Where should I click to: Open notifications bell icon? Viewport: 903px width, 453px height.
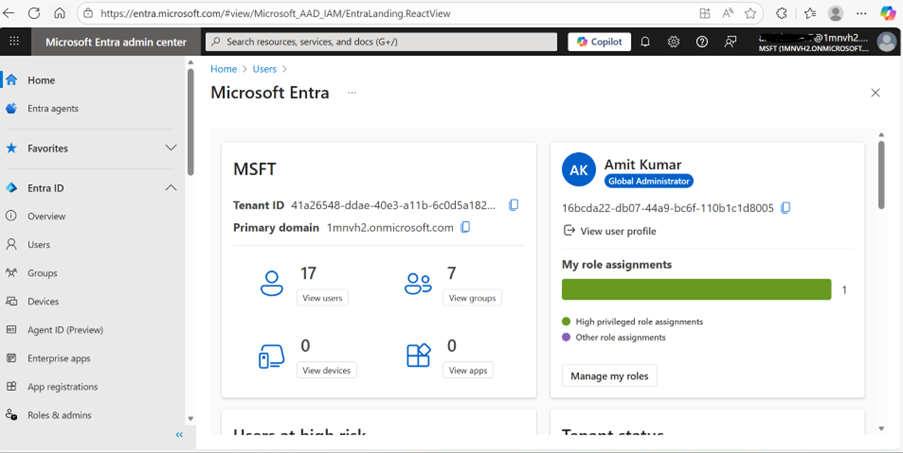pos(646,41)
